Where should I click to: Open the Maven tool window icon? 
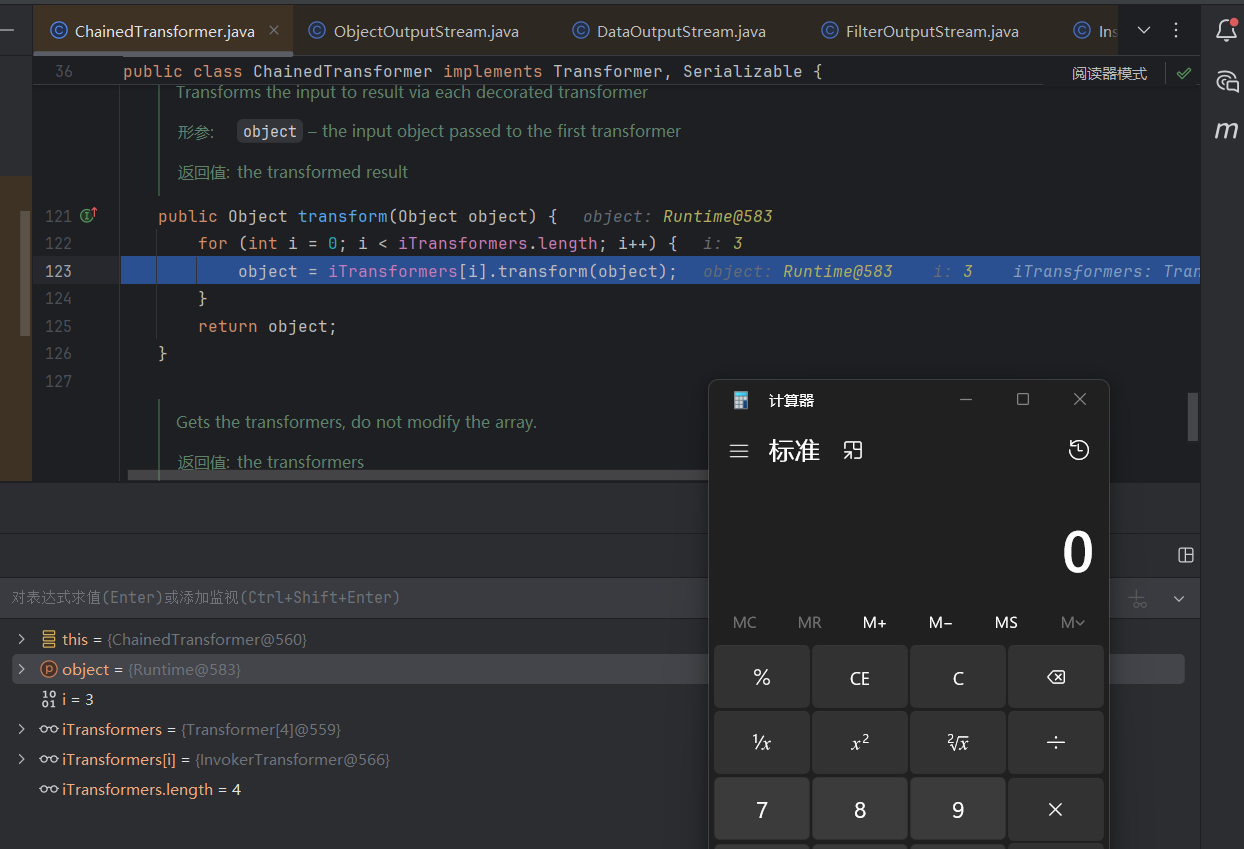[x=1226, y=130]
